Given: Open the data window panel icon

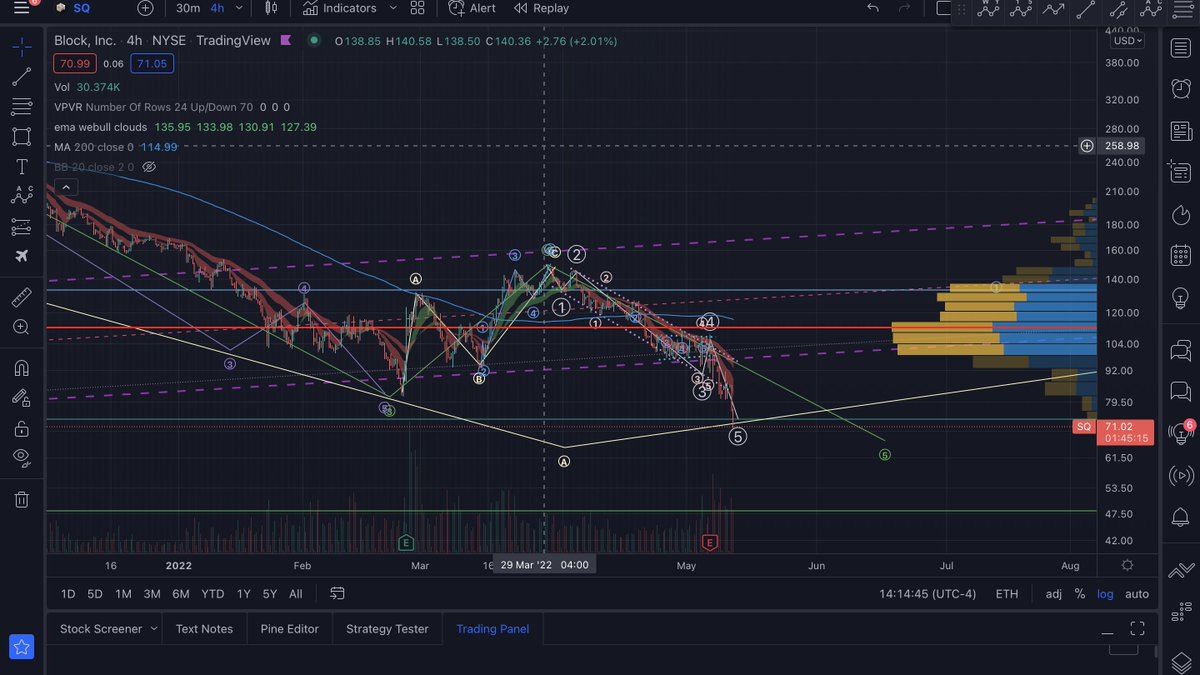Looking at the screenshot, I should tap(1180, 173).
